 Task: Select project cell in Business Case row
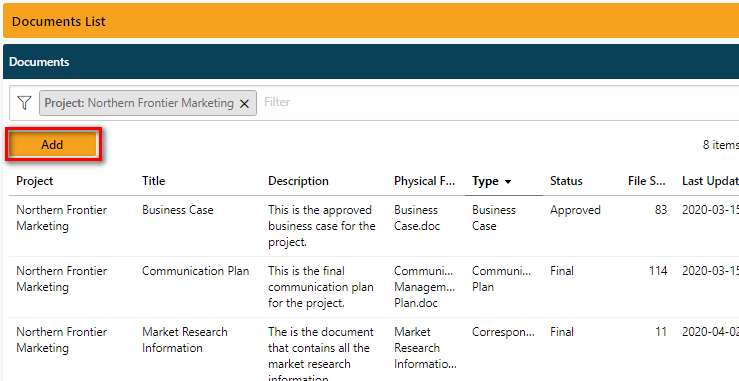pyautogui.click(x=61, y=218)
